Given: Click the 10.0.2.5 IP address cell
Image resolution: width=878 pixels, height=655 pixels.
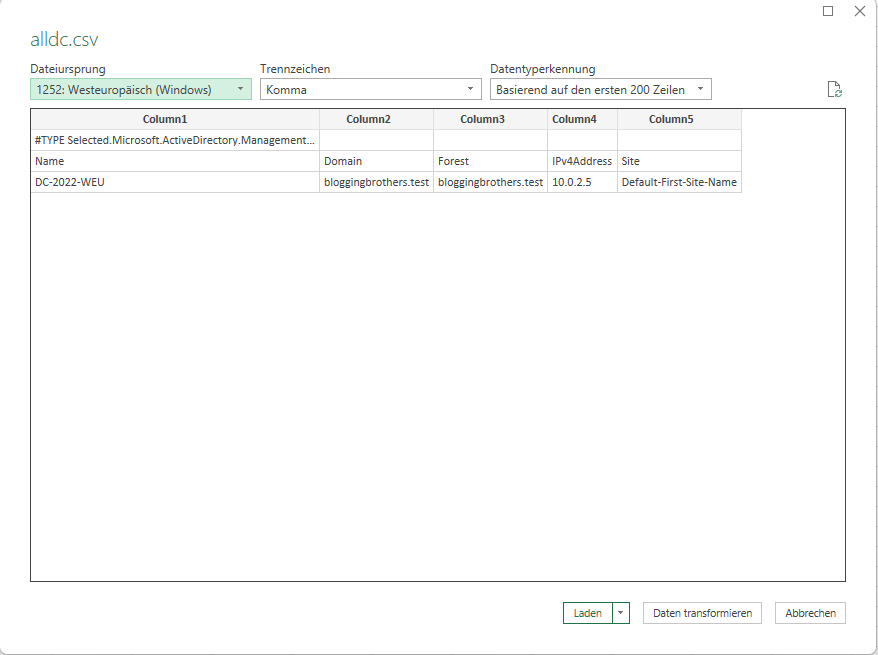Looking at the screenshot, I should tap(582, 182).
